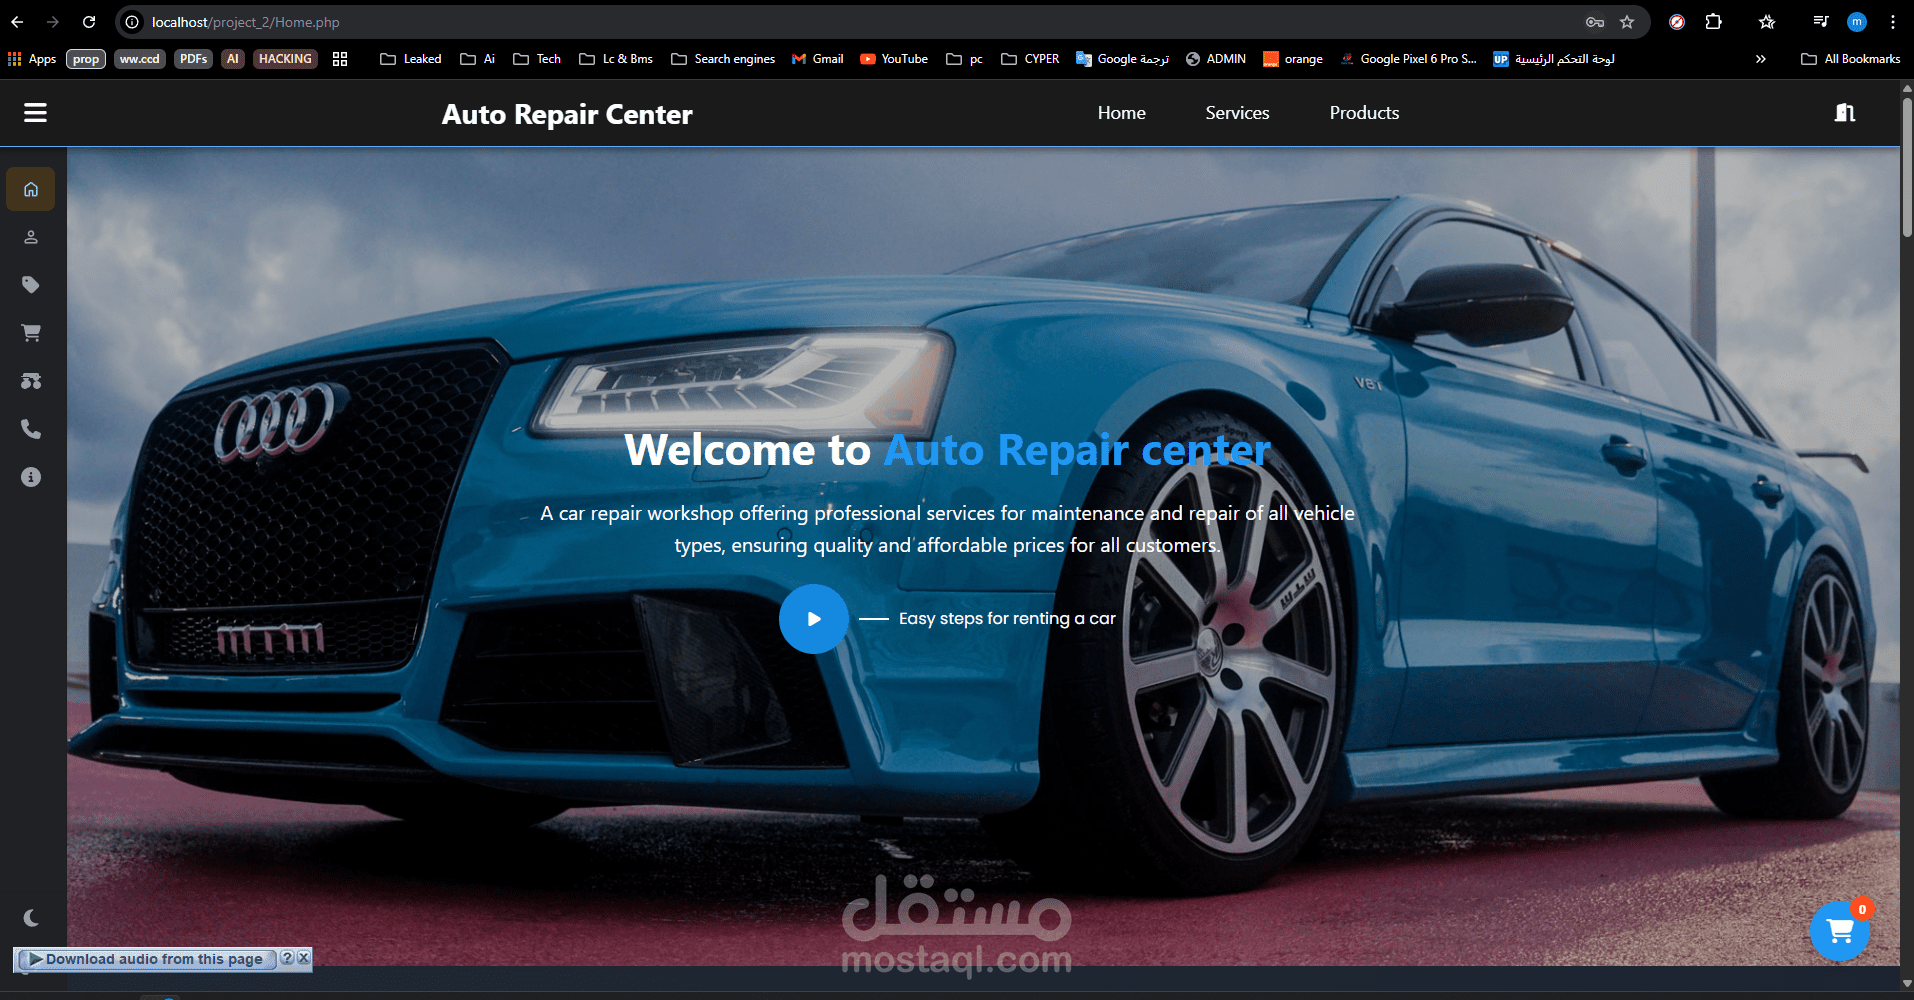Viewport: 1914px width, 1000px height.
Task: Open the Gmail bookmark
Action: pos(818,59)
